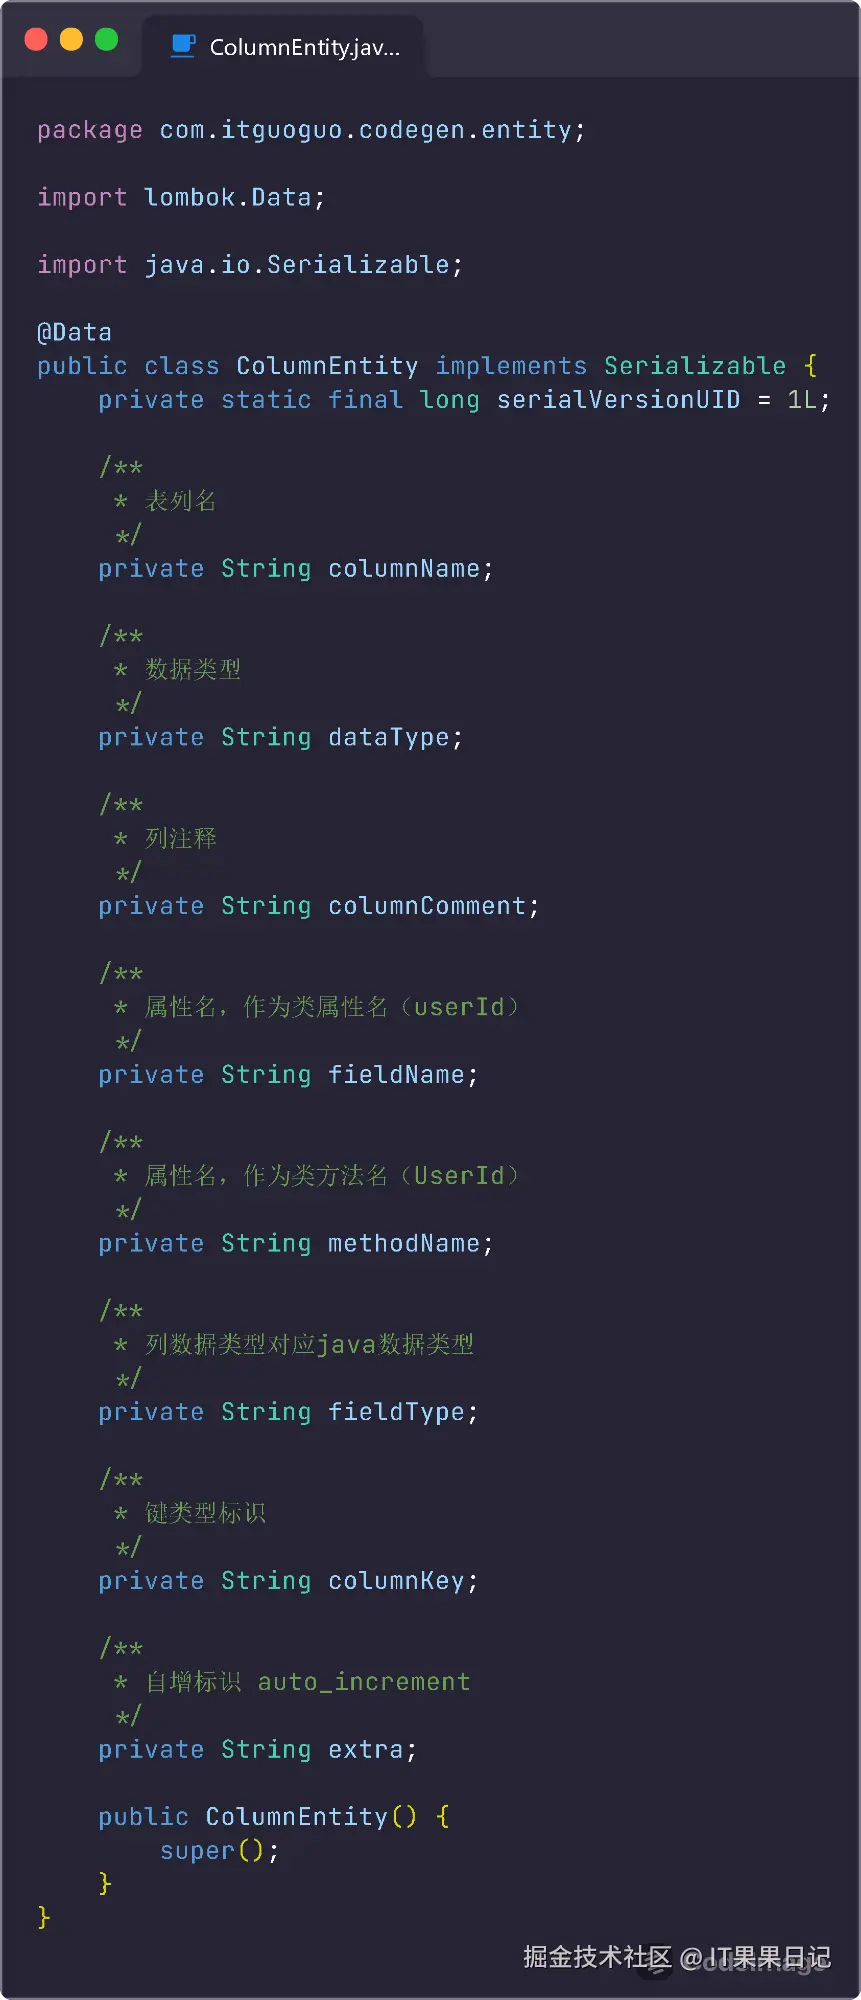This screenshot has height=2000, width=861.
Task: Click the auto_increment comment text
Action: click(363, 1682)
